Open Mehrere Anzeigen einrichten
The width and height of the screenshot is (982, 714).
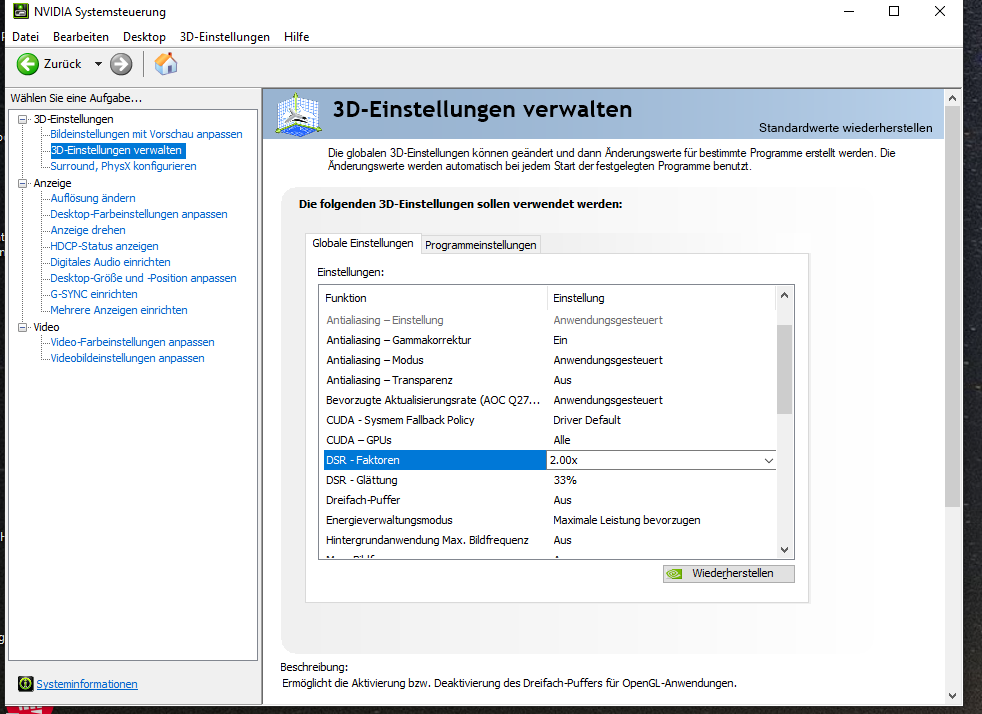[119, 310]
